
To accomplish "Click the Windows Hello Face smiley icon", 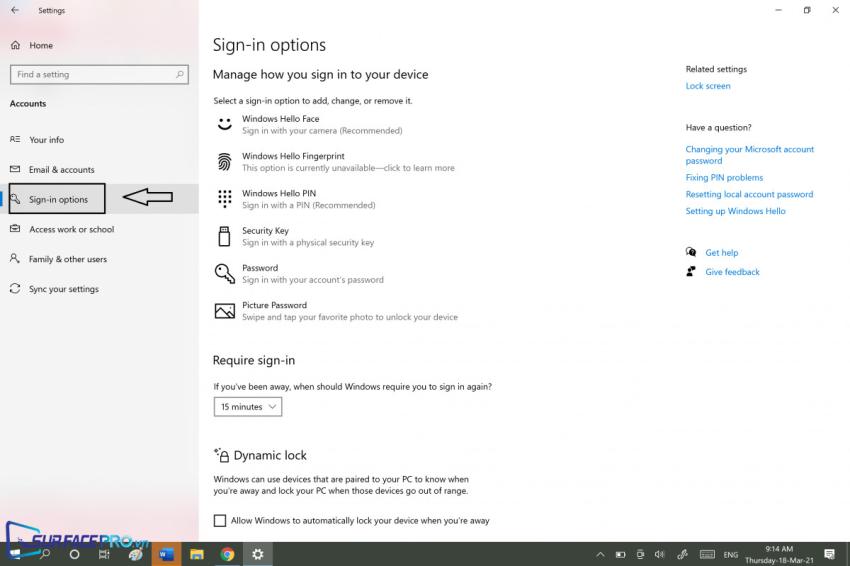I will tap(224, 124).
